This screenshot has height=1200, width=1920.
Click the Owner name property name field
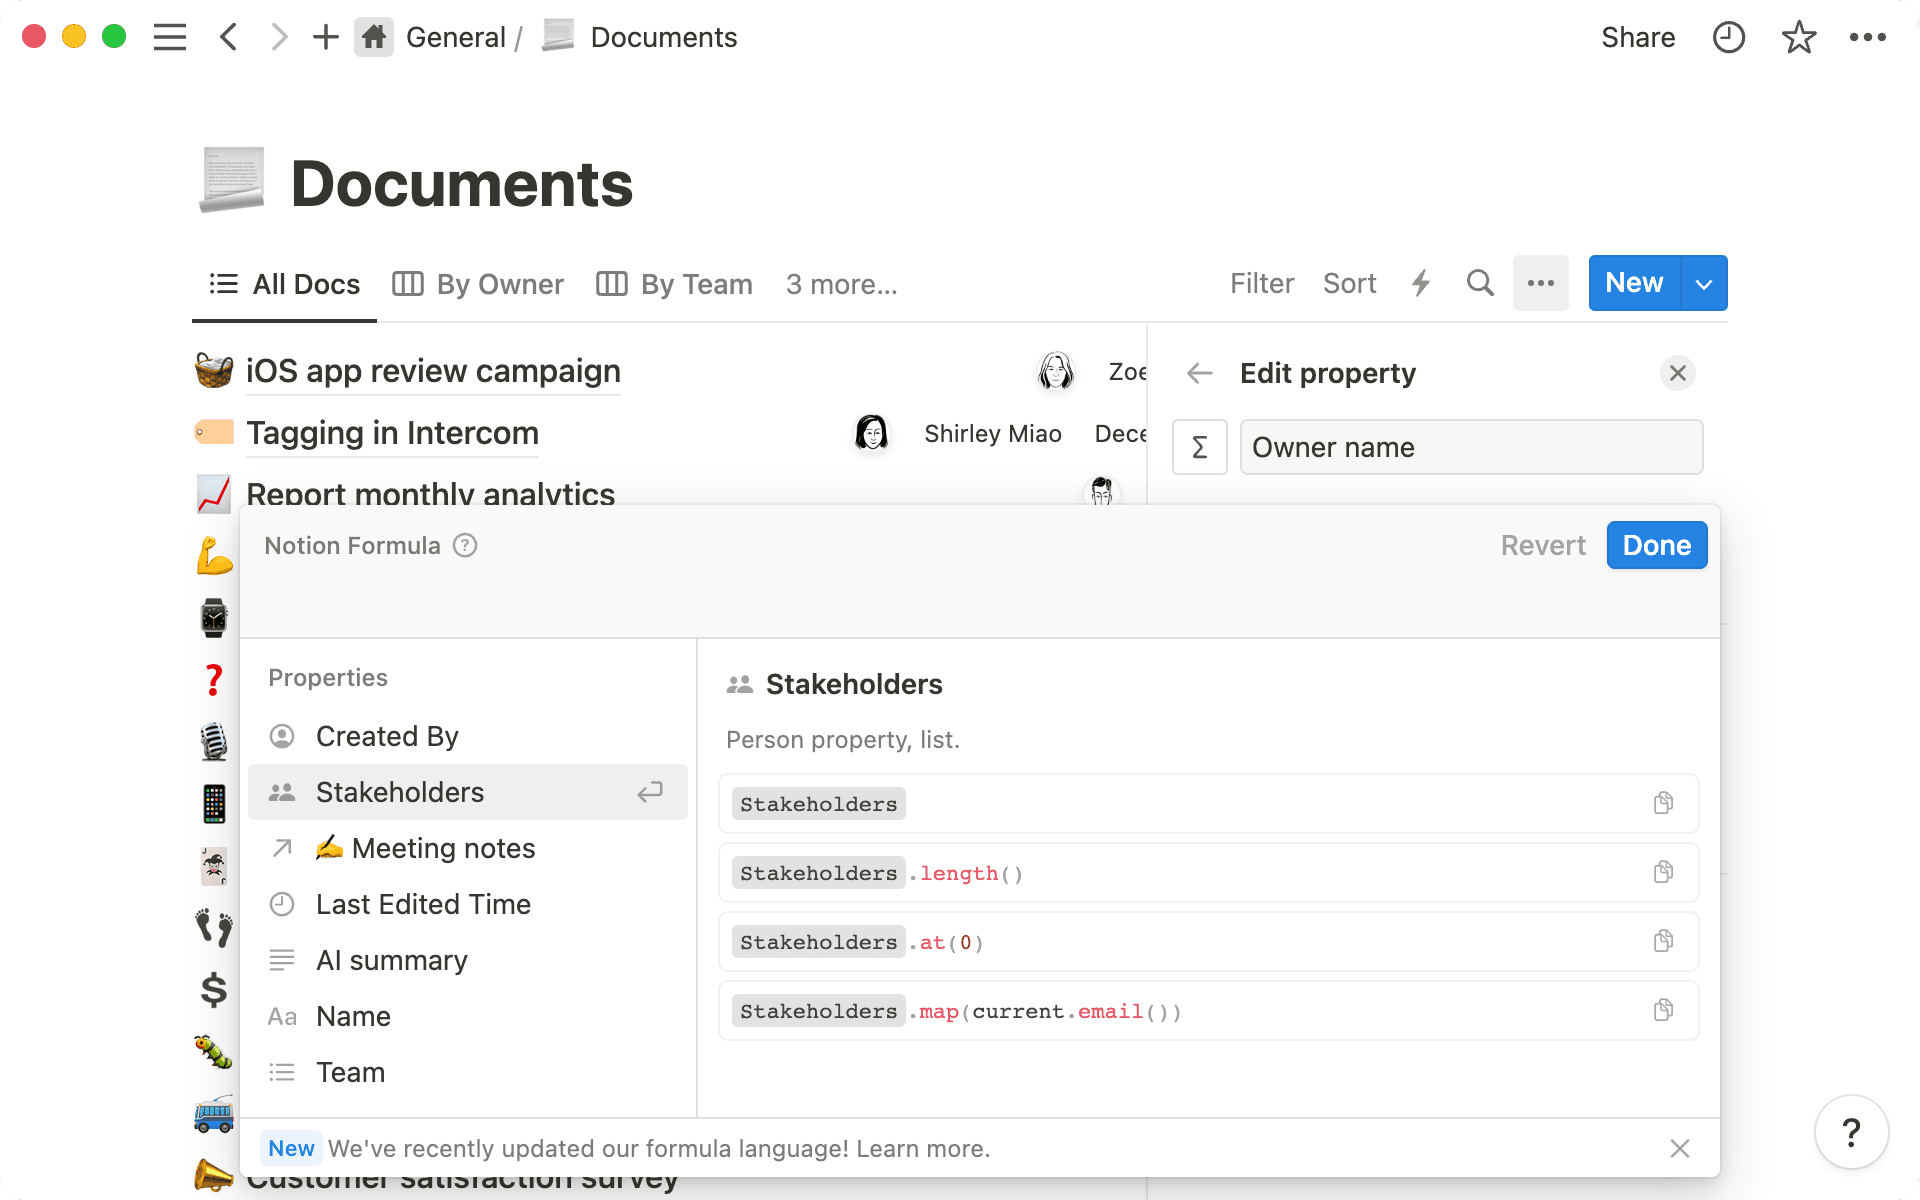1471,447
